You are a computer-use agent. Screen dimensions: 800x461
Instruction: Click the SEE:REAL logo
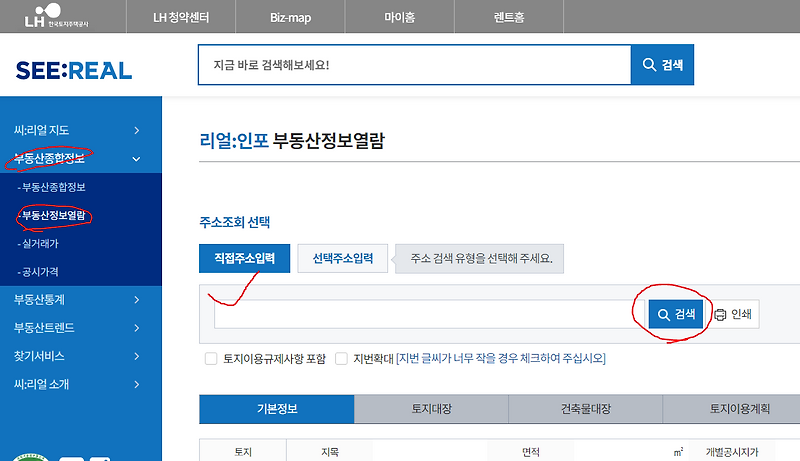point(74,70)
